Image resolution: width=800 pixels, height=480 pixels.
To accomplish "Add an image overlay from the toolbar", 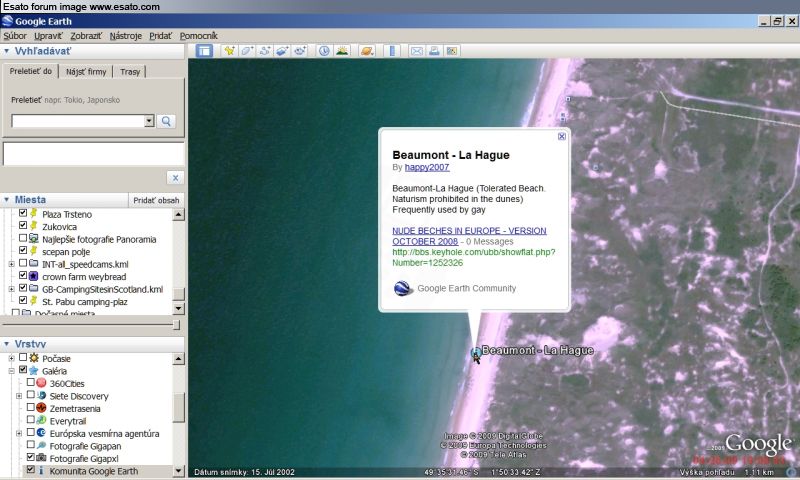I will click(x=282, y=50).
